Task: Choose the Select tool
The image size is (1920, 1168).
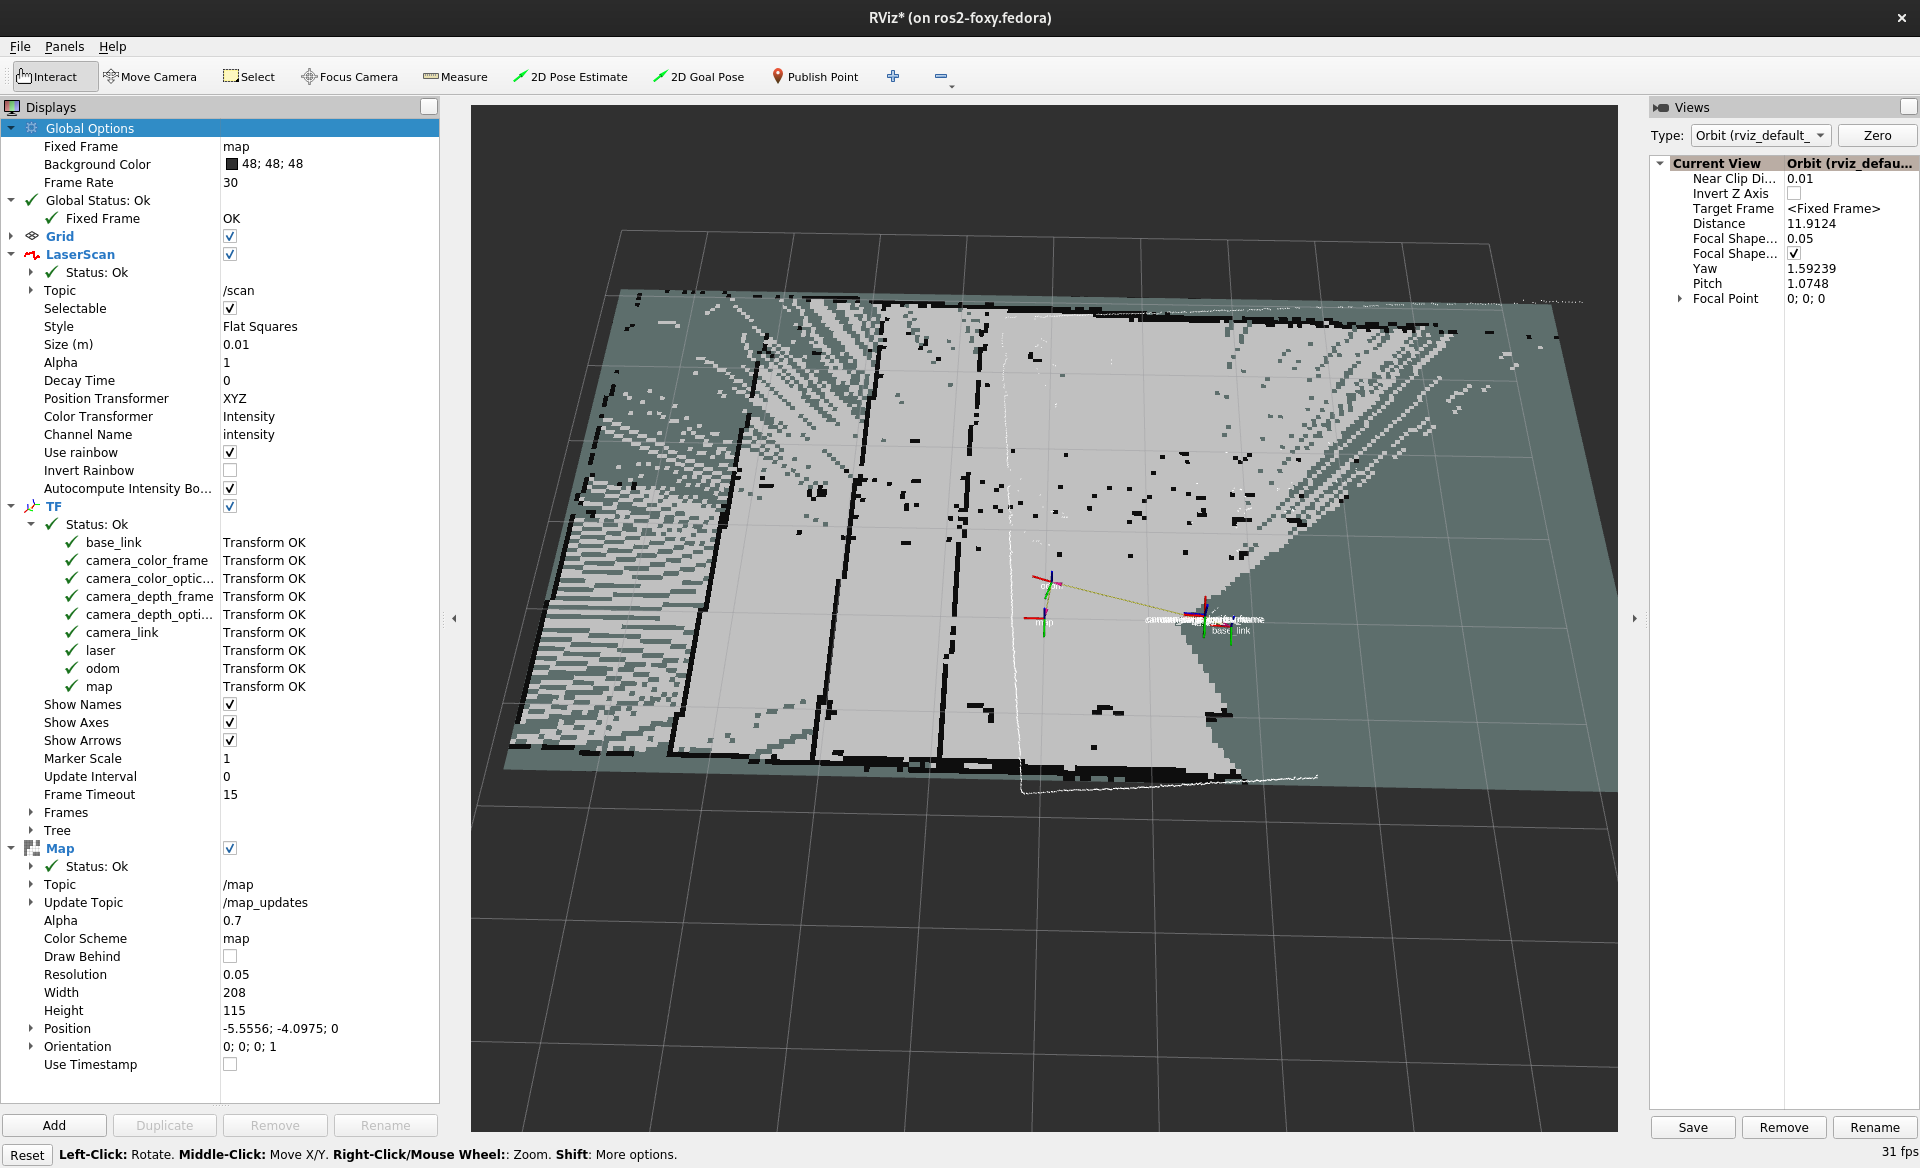Action: (248, 76)
